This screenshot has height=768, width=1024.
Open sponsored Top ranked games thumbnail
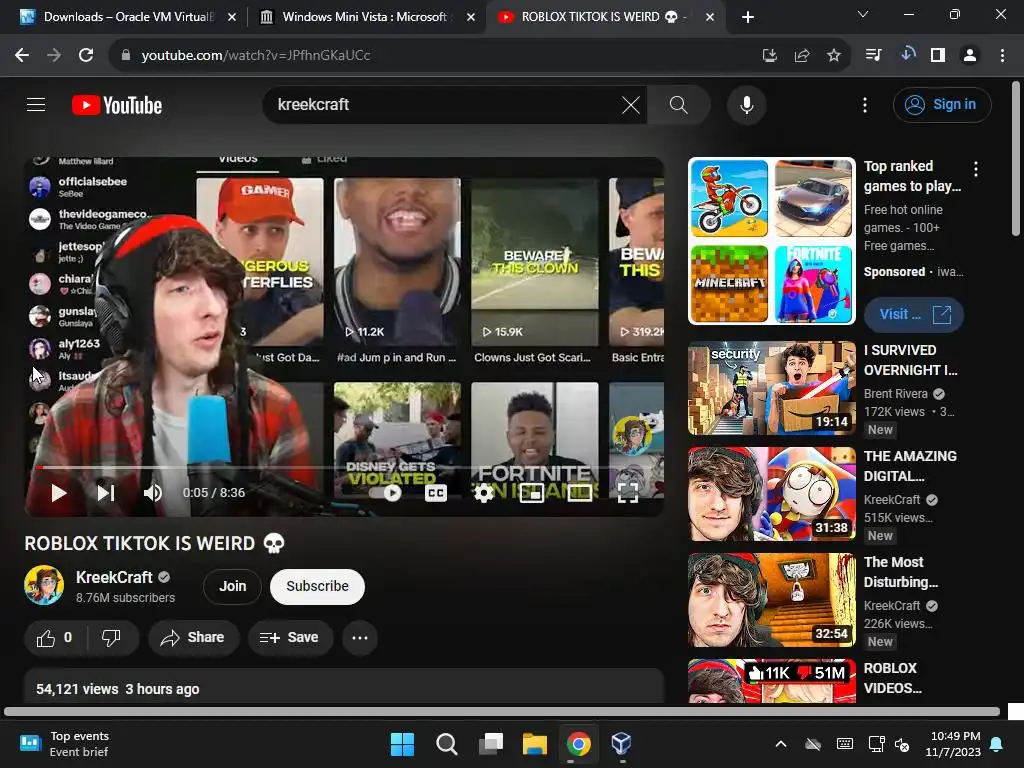point(772,241)
